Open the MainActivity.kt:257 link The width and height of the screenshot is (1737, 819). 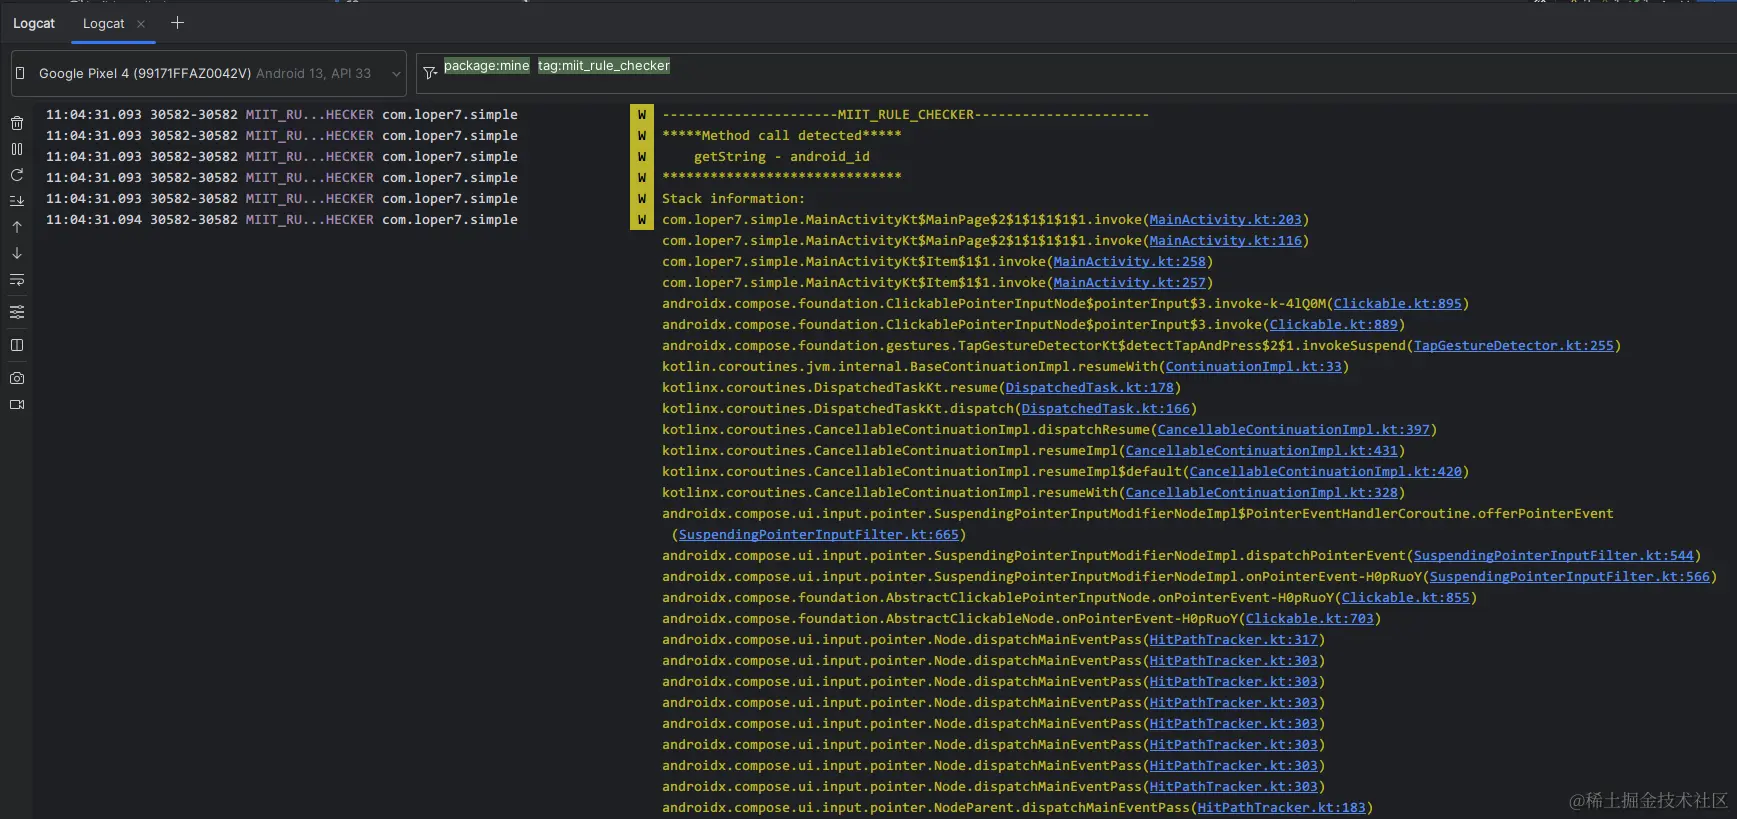(x=1129, y=282)
